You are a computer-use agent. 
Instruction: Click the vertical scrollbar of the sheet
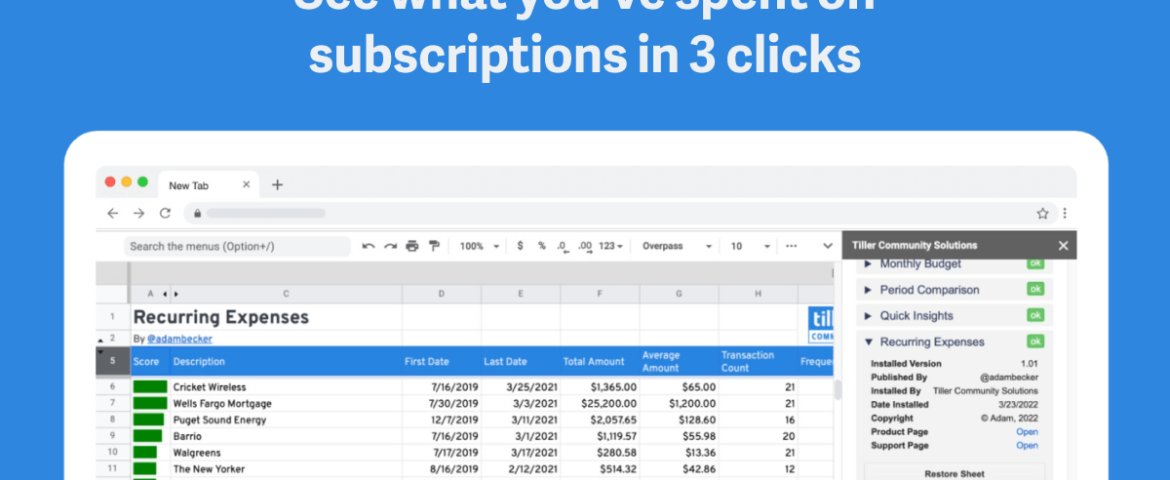click(x=837, y=390)
